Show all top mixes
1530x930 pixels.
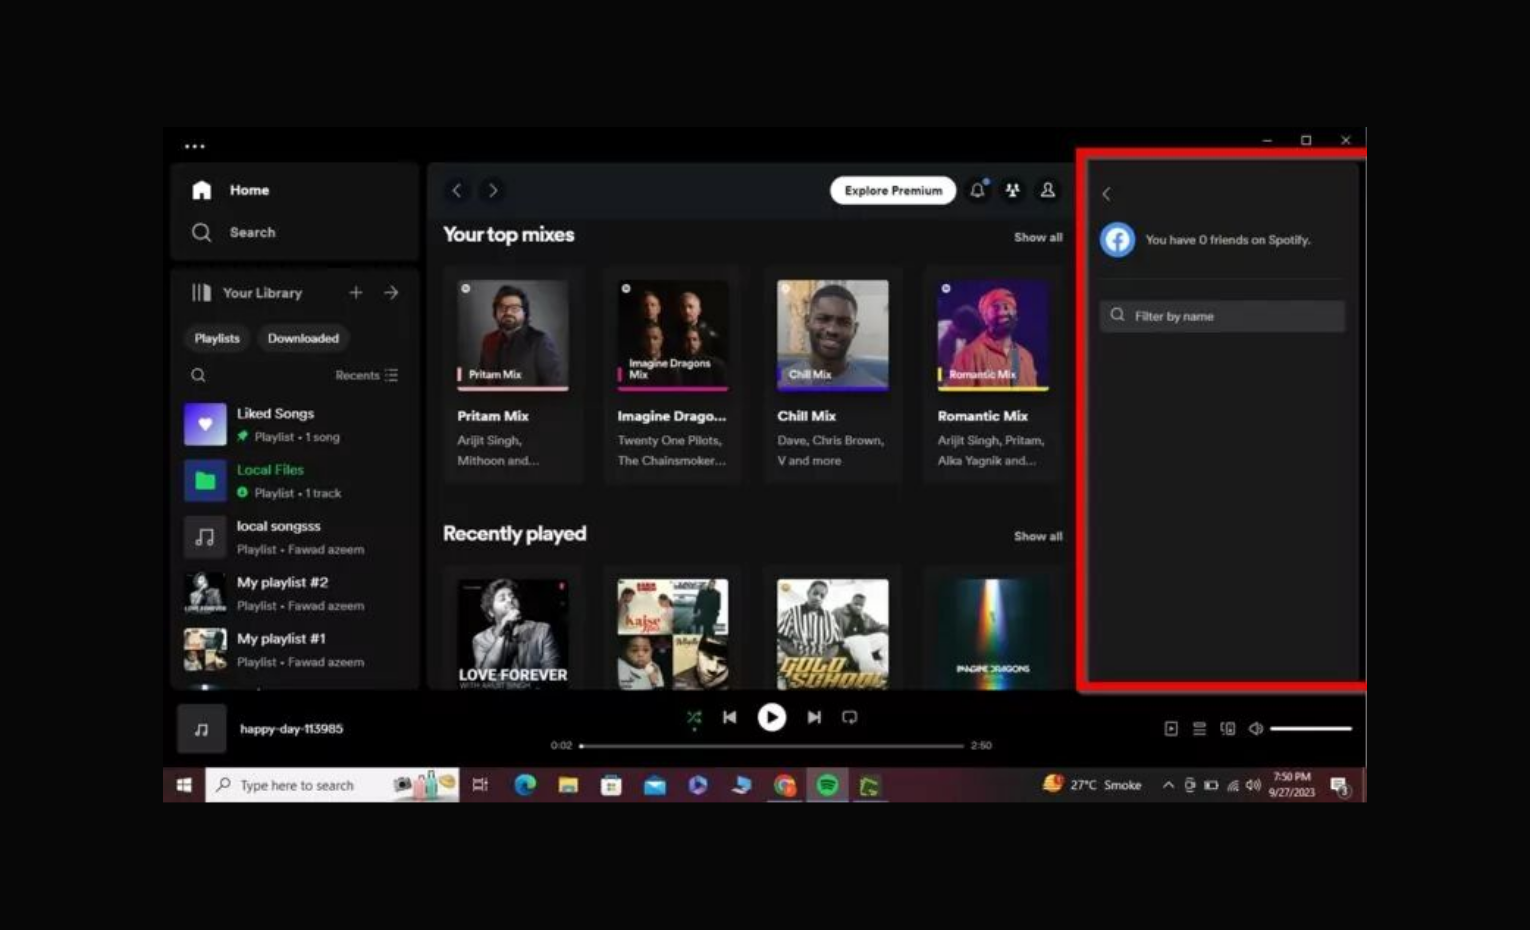(1038, 237)
